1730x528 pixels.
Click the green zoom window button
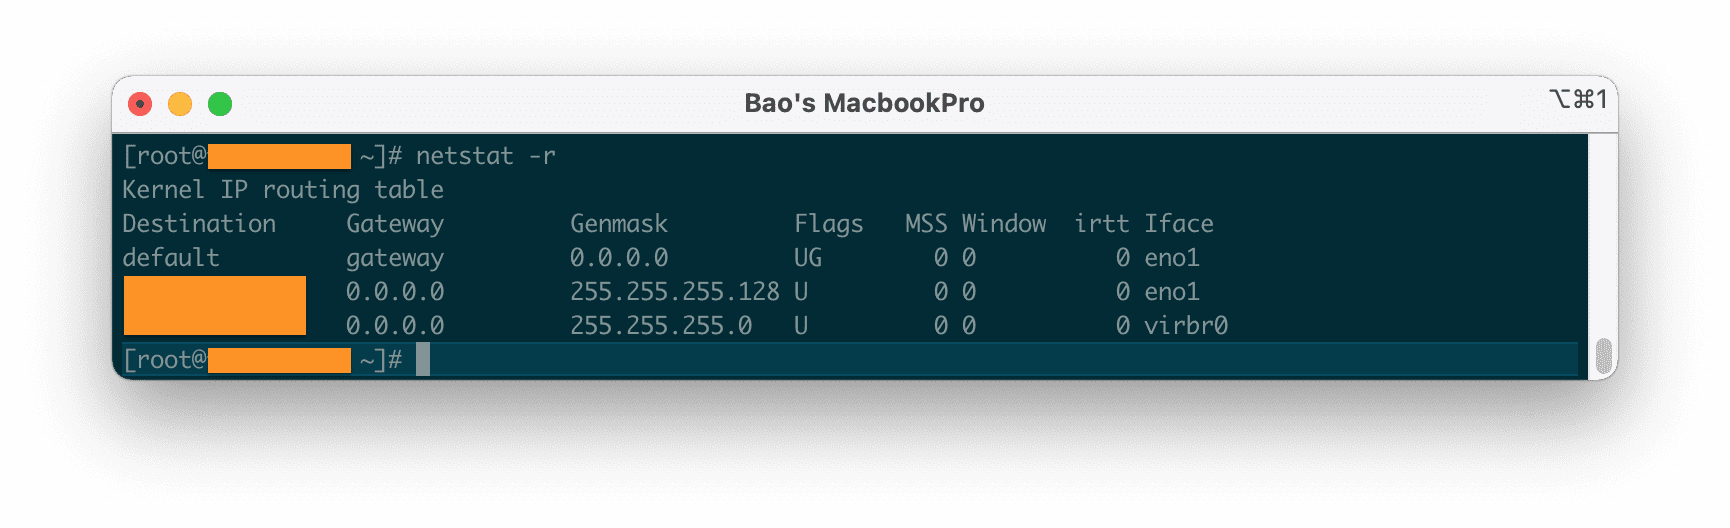pyautogui.click(x=220, y=104)
